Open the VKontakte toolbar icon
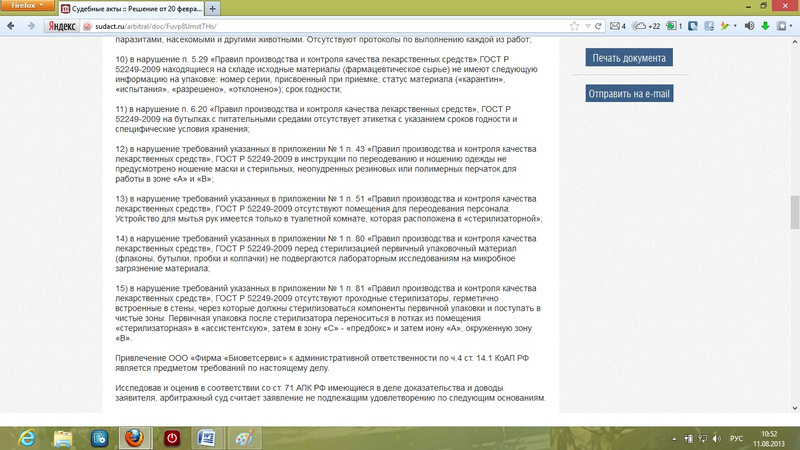This screenshot has width=800, height=450. [x=693, y=26]
